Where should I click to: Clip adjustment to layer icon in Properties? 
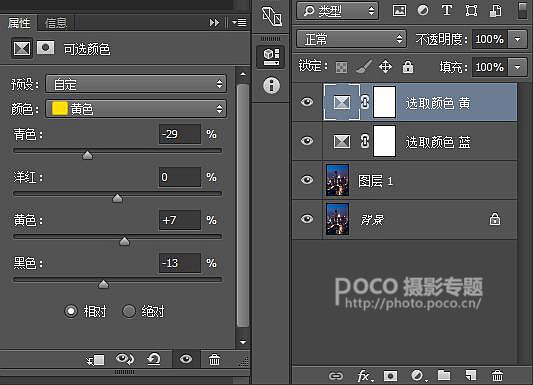[x=96, y=360]
